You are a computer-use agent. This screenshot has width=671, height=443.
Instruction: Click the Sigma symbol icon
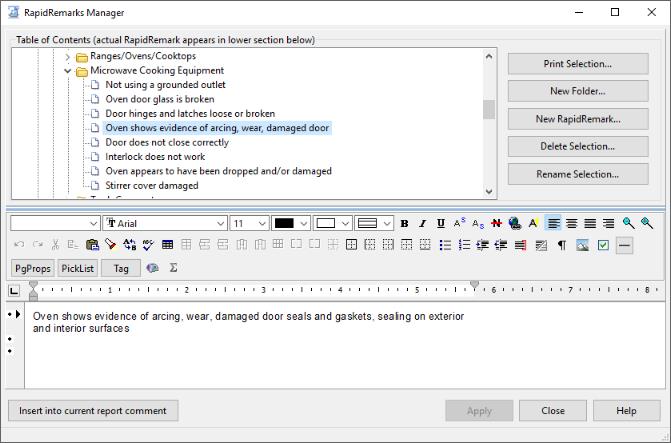173,268
